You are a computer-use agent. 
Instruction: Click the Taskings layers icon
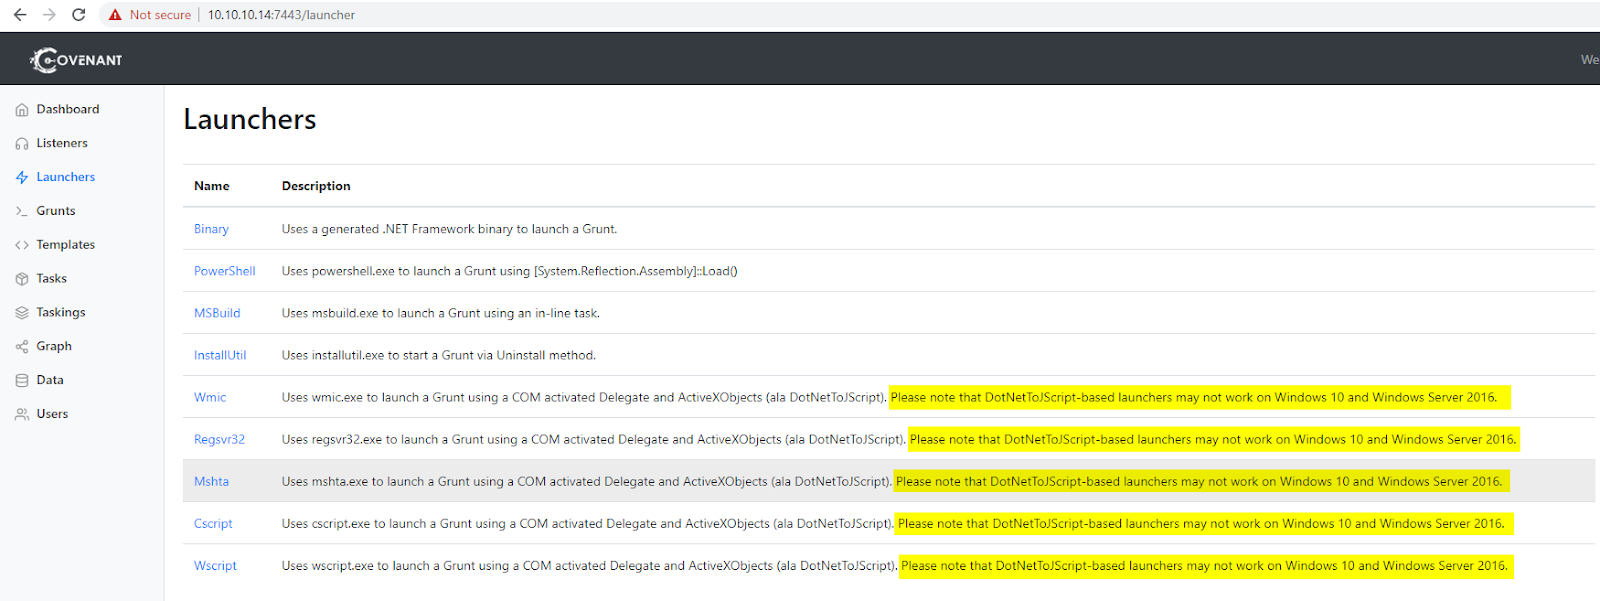tap(22, 313)
